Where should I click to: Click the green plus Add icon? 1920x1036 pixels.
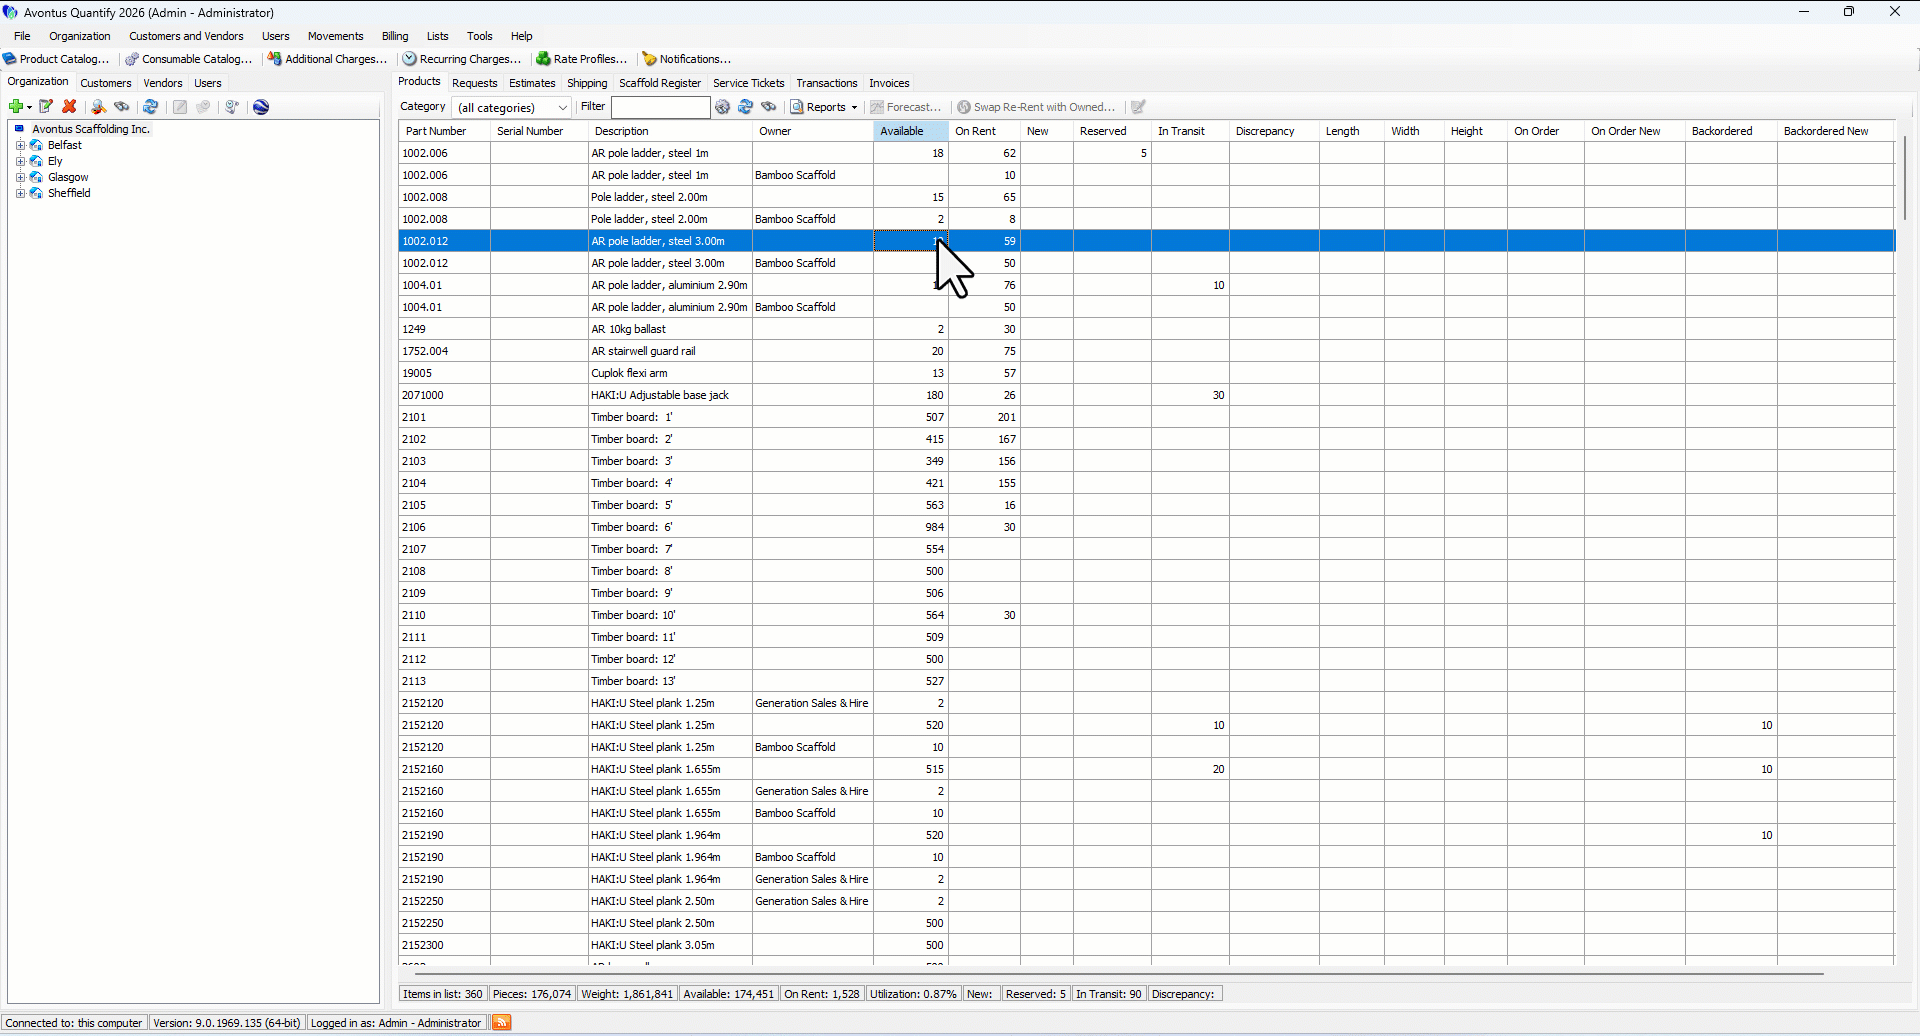(16, 107)
